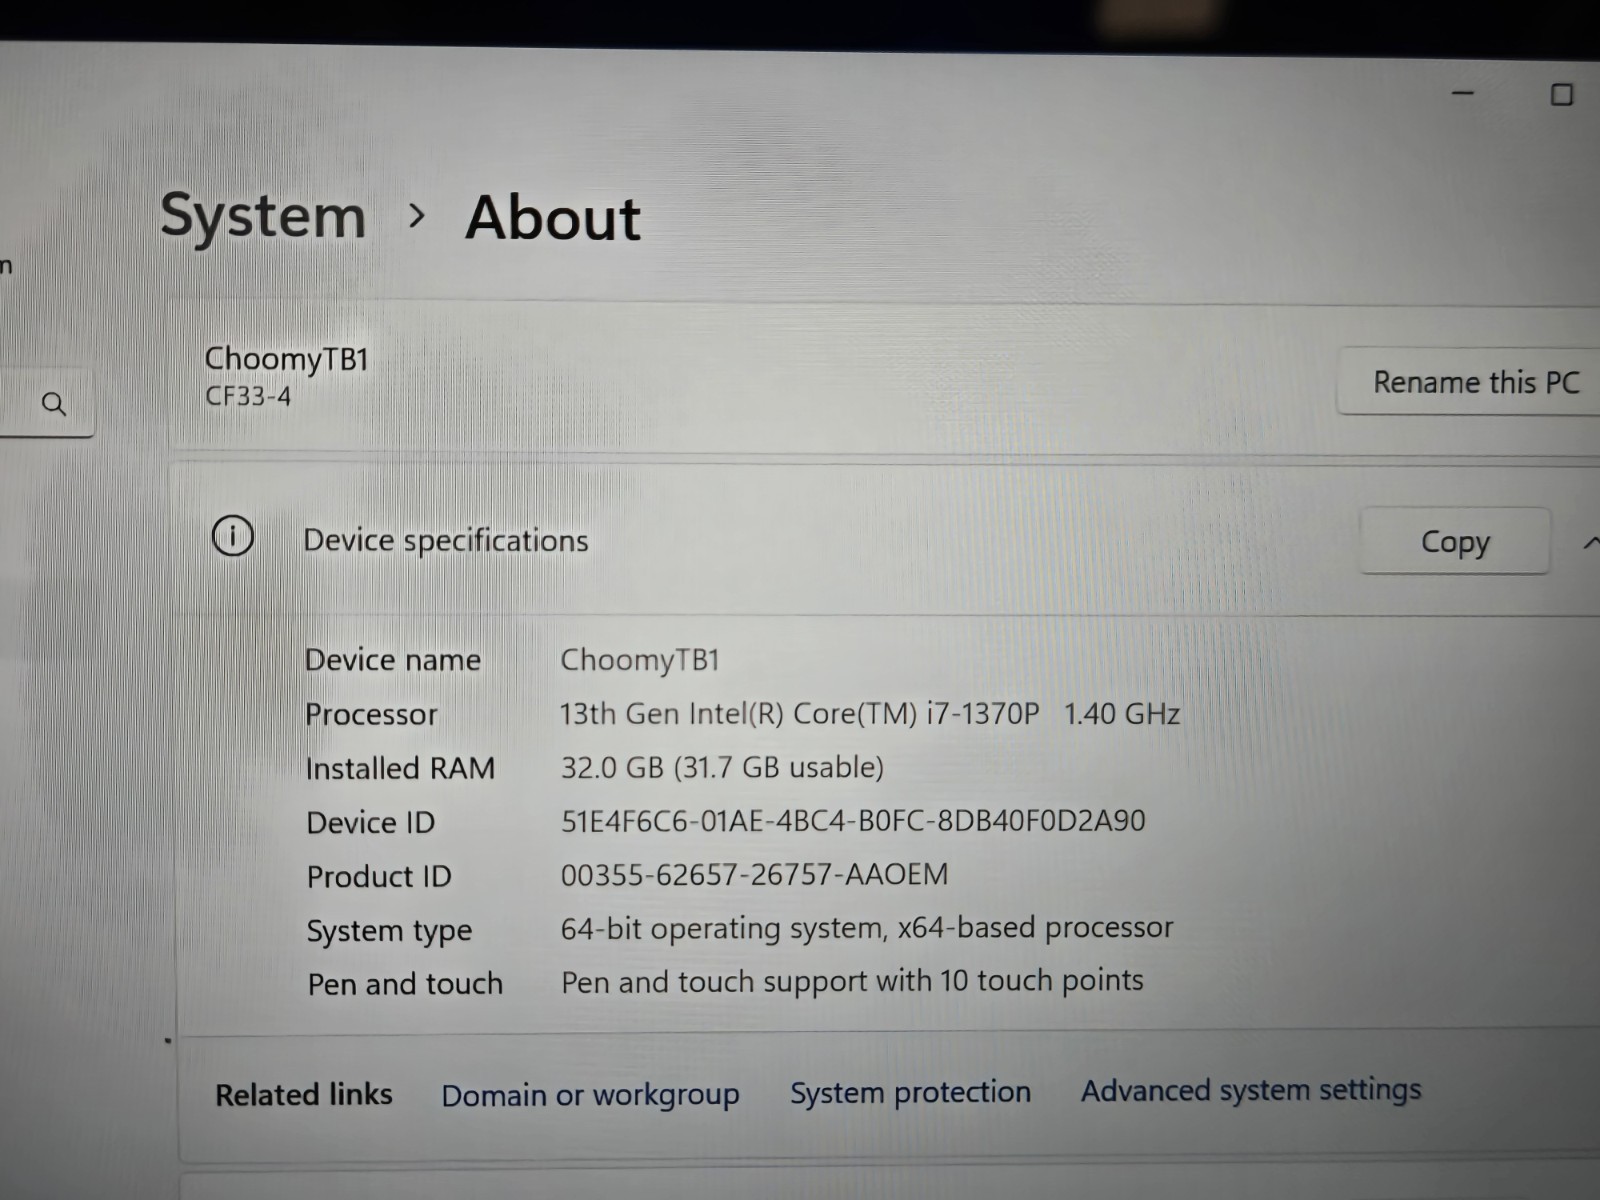Select the 00355-62657-26757-AAOEM value

754,875
